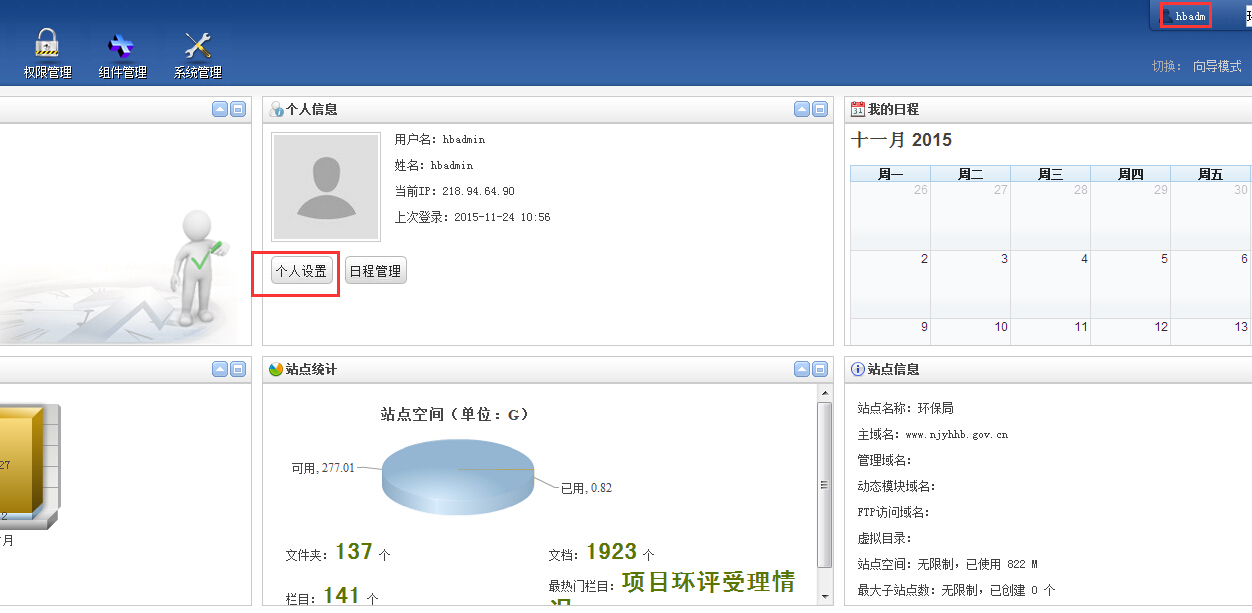The width and height of the screenshot is (1252, 613).
Task: Collapse the 个人信息 panel
Action: 802,110
